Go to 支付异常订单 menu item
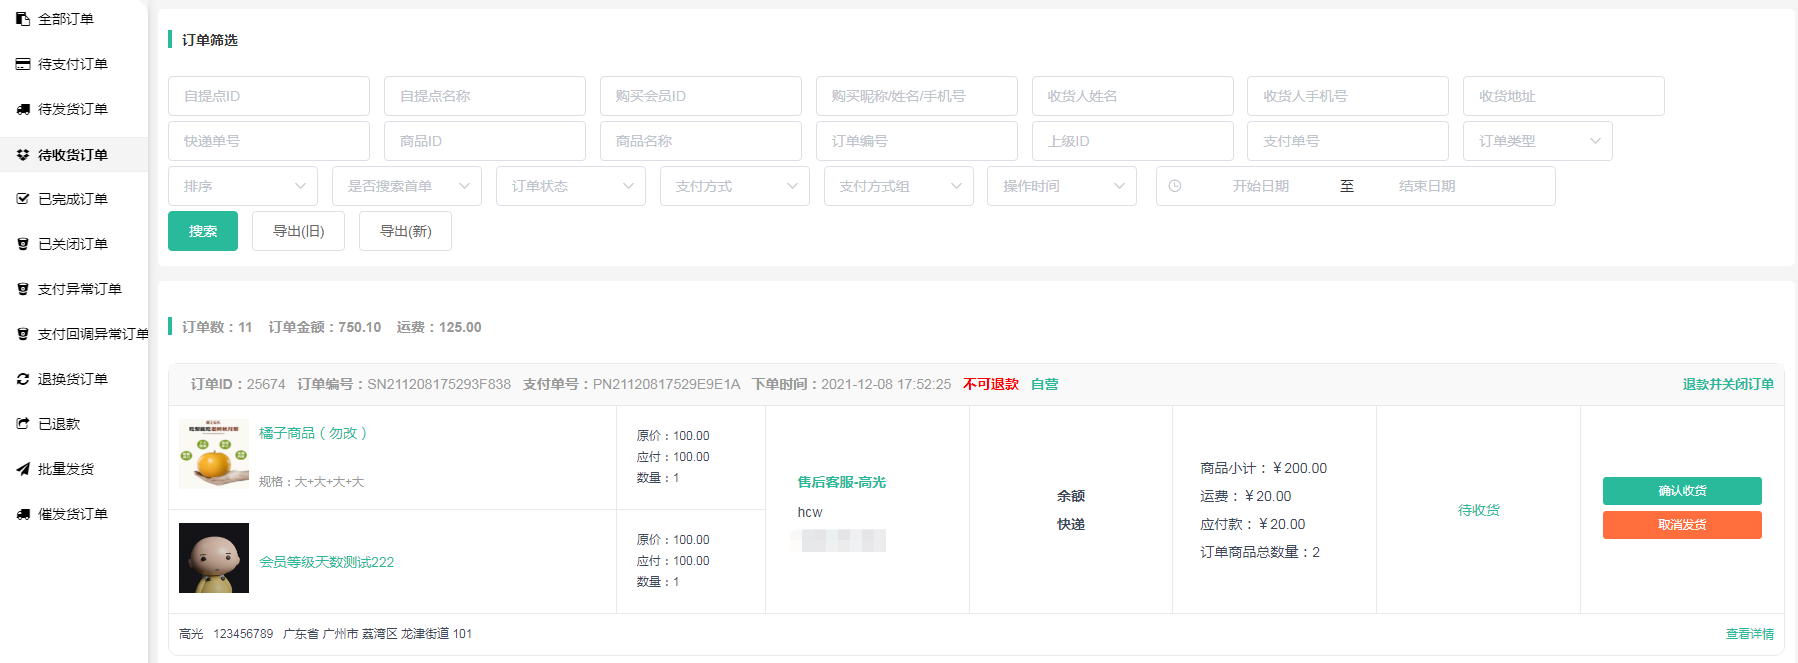1798x663 pixels. [79, 289]
